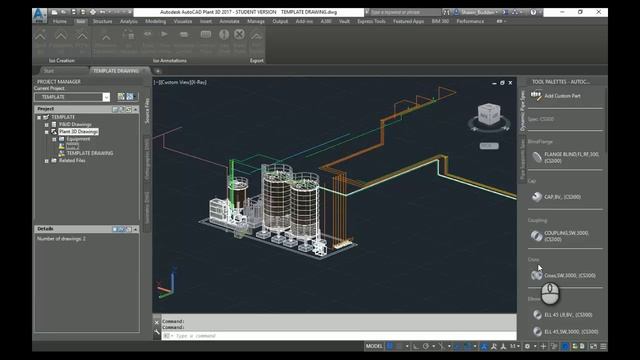Click the hamburger customization icon in status bar
The image size is (640, 360).
pyautogui.click(x=603, y=347)
